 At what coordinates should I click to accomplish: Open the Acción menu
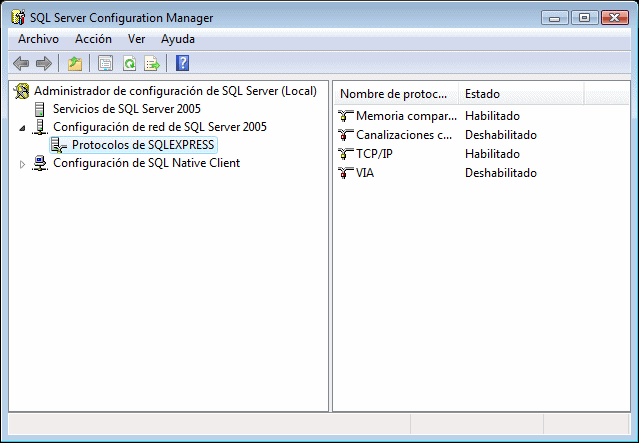(93, 39)
